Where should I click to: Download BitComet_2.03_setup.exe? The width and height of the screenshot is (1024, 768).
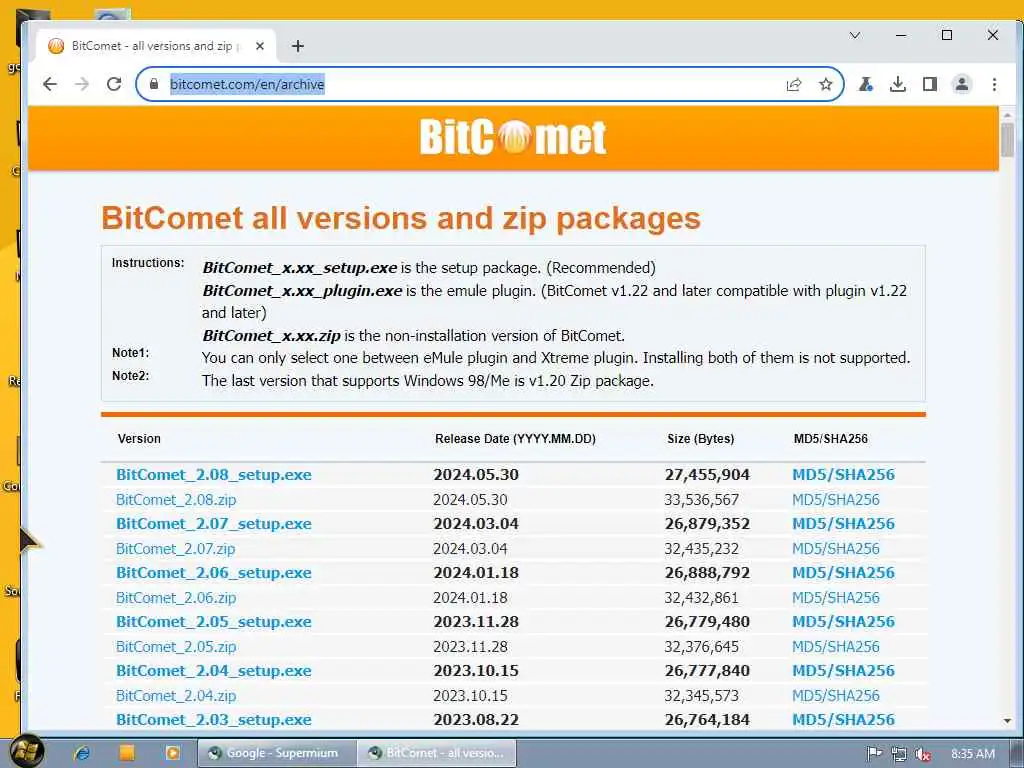coord(214,720)
